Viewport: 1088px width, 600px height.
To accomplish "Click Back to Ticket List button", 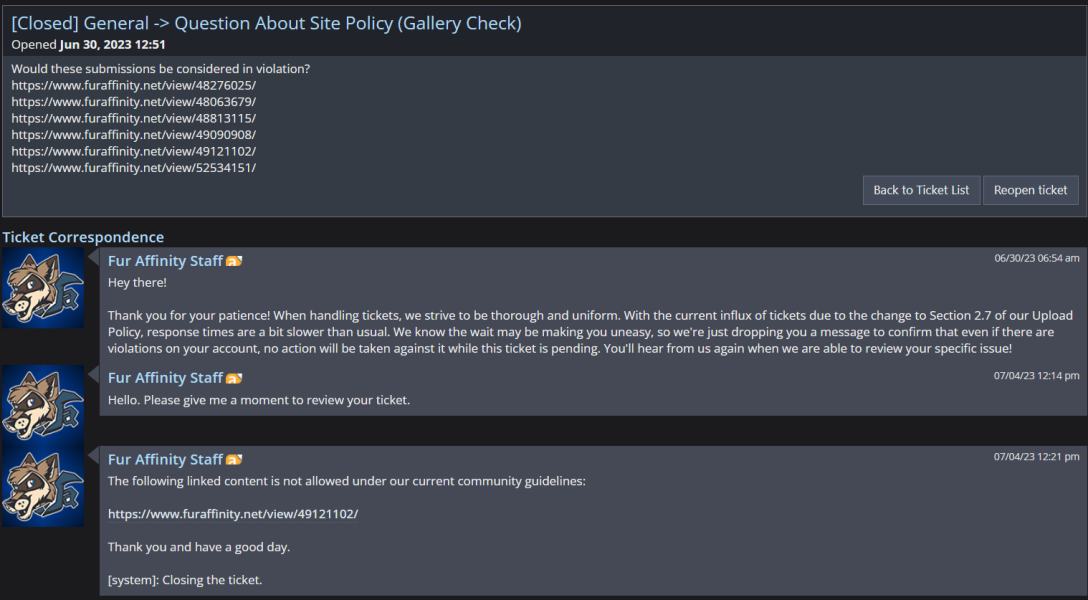I will pyautogui.click(x=921, y=190).
